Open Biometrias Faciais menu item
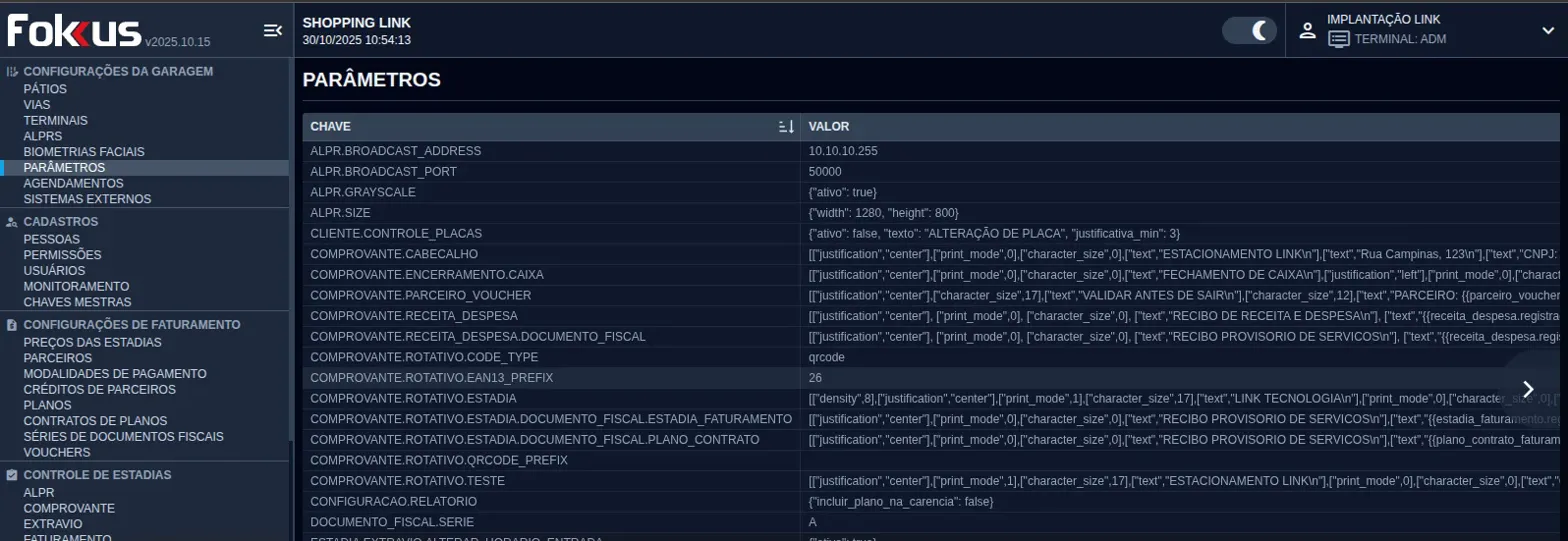The height and width of the screenshot is (541, 1568). click(x=84, y=152)
